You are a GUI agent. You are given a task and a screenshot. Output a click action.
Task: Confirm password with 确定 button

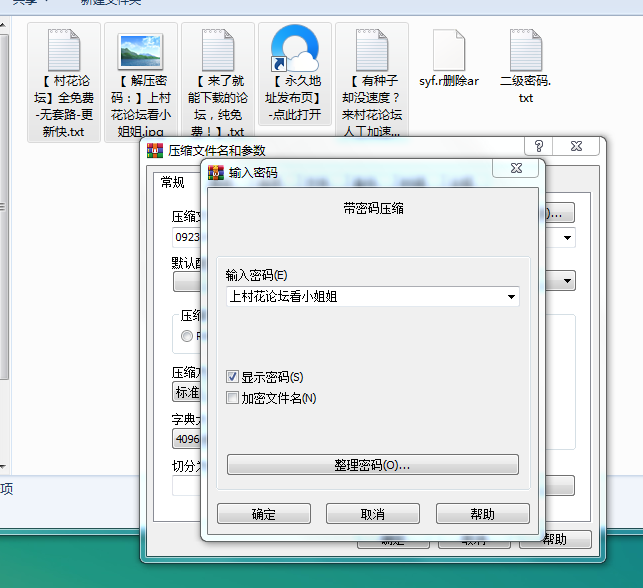(263, 514)
